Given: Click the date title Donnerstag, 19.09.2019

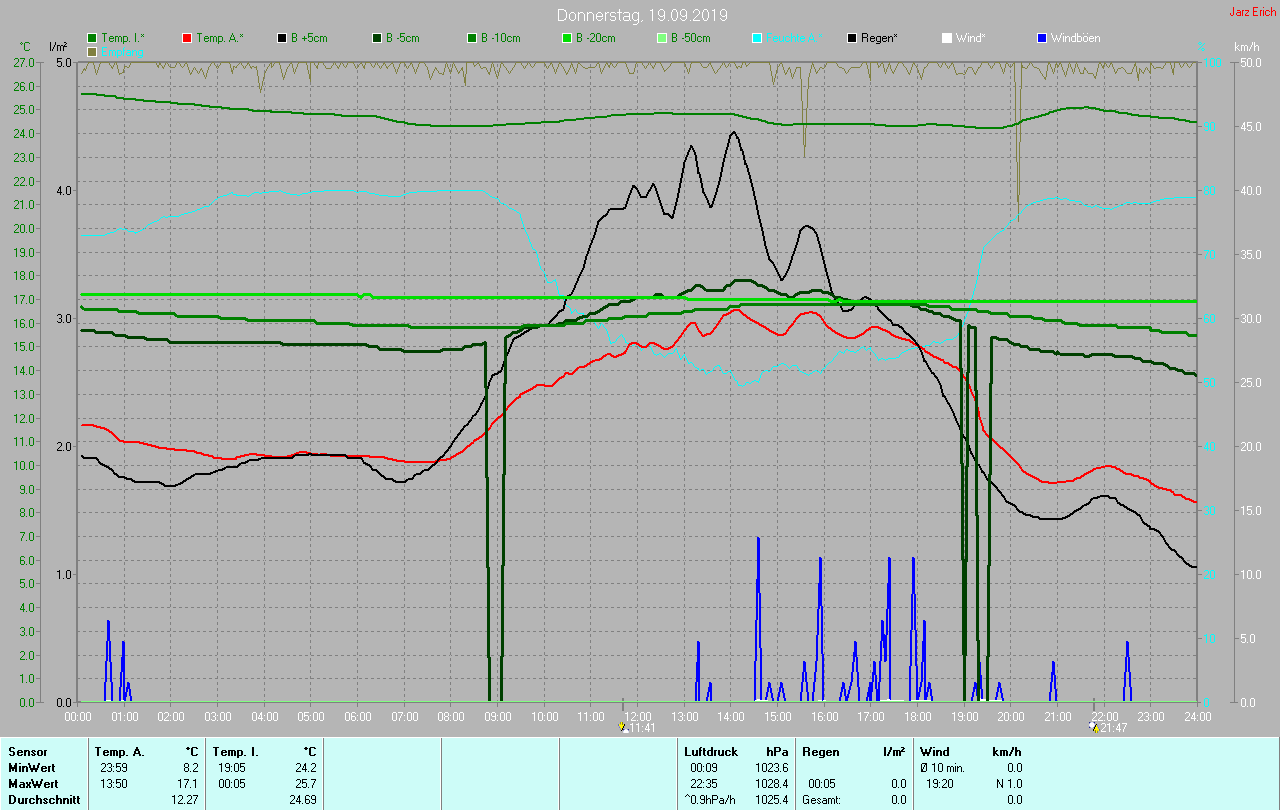Looking at the screenshot, I should click(x=643, y=16).
